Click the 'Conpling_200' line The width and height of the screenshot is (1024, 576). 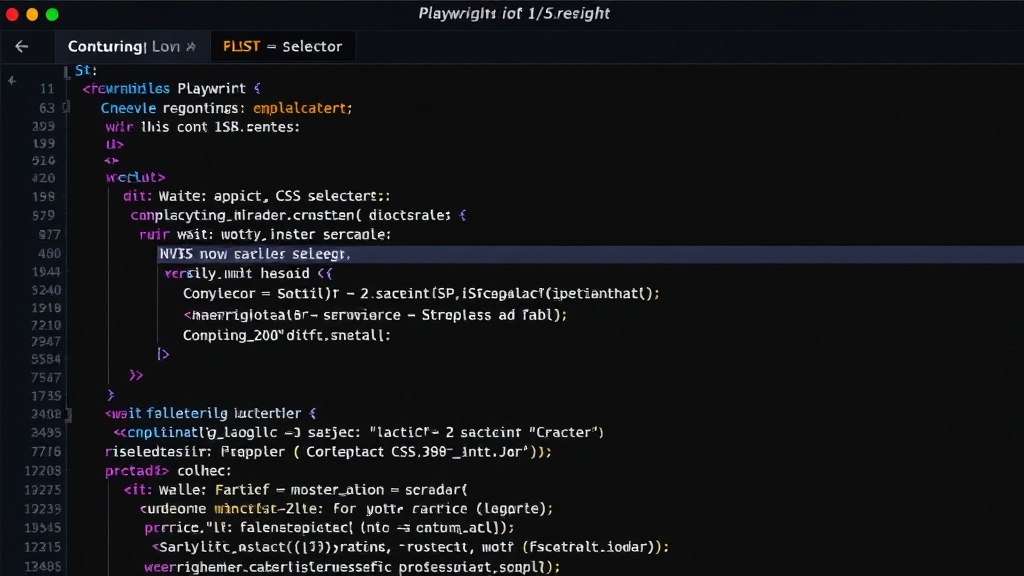tap(287, 335)
